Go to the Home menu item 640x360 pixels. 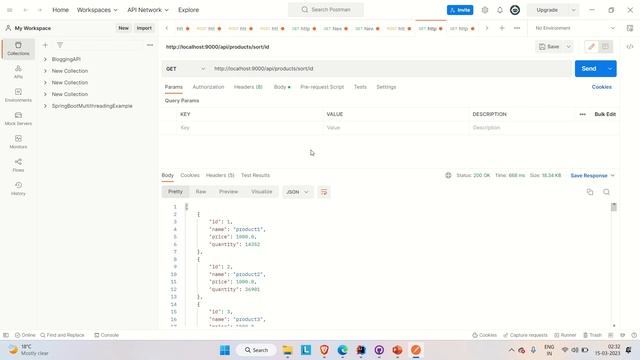pos(60,10)
